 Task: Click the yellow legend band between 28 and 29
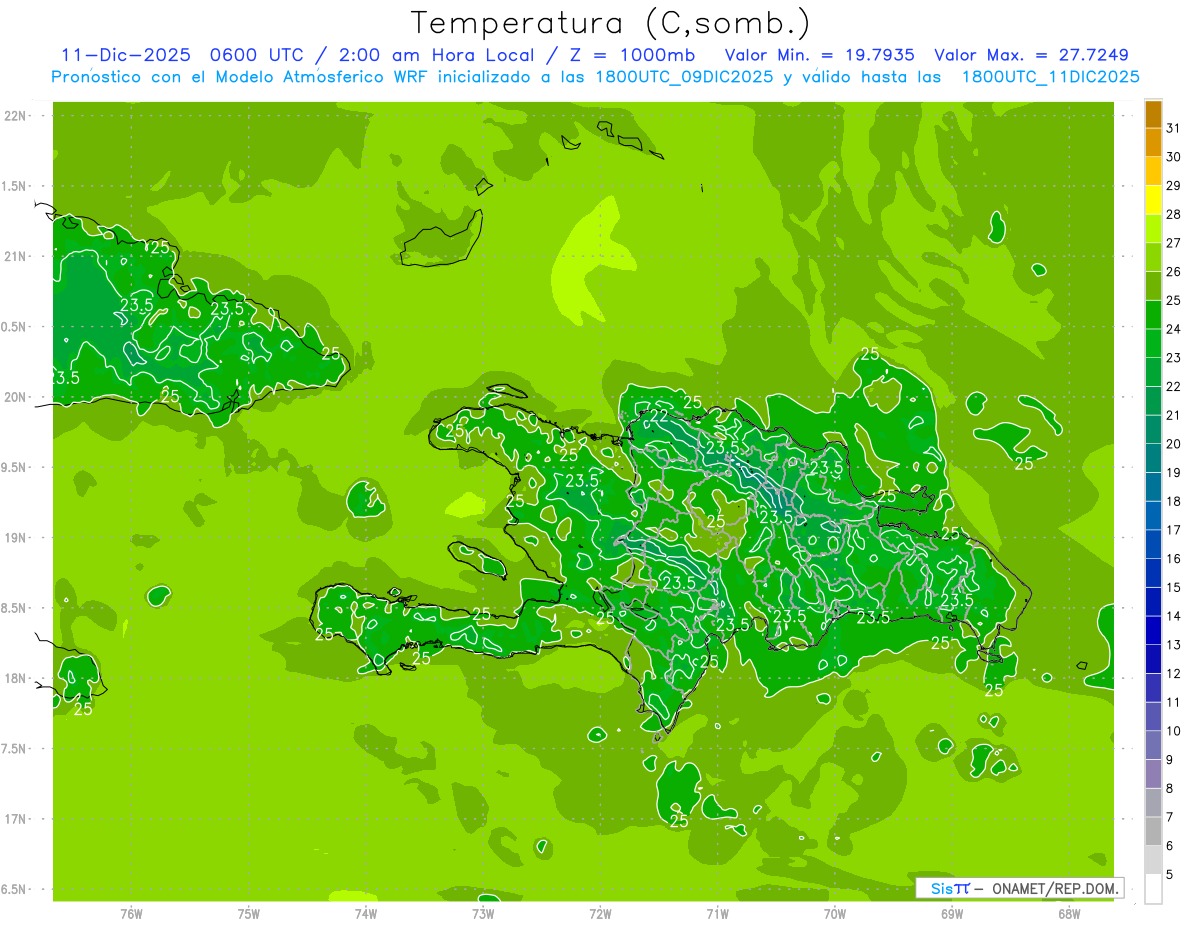pyautogui.click(x=1153, y=199)
